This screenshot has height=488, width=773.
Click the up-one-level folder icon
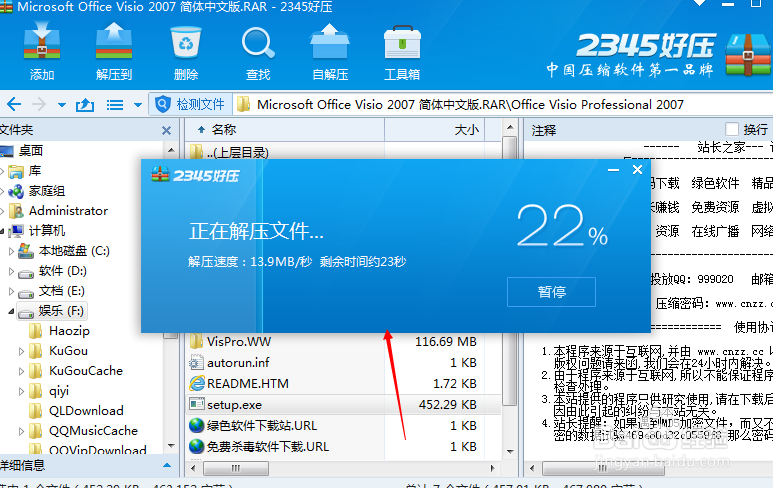click(x=85, y=105)
